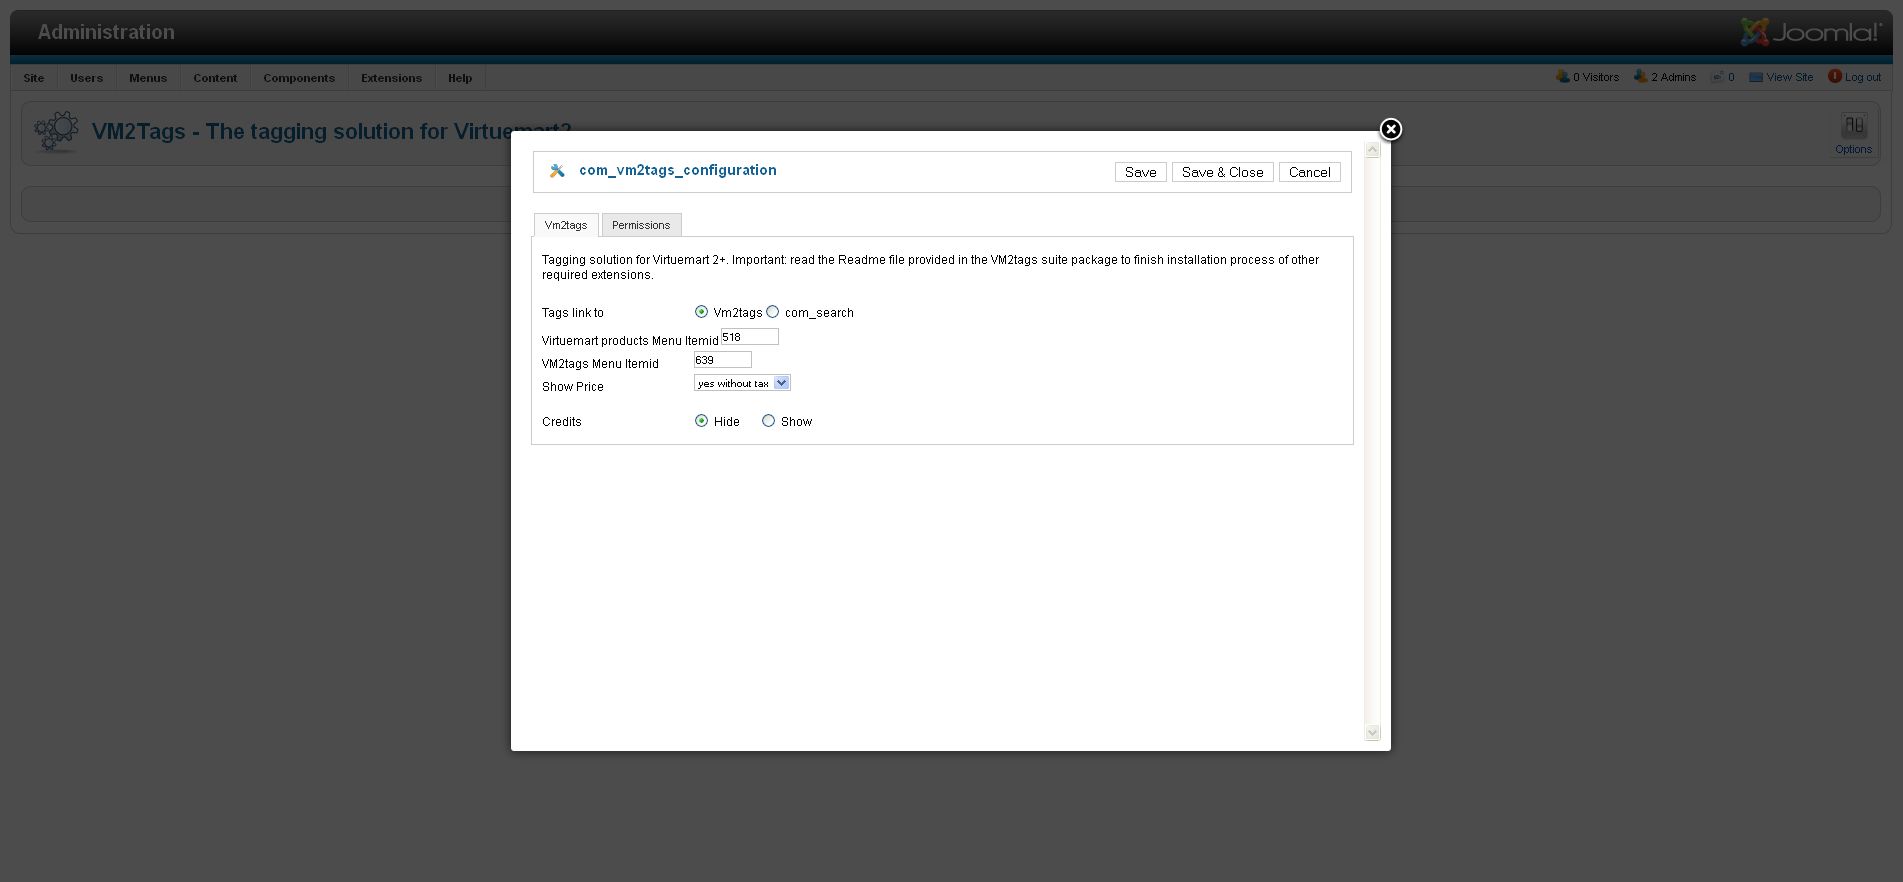
Task: Open the Site menu
Action: pos(34,78)
